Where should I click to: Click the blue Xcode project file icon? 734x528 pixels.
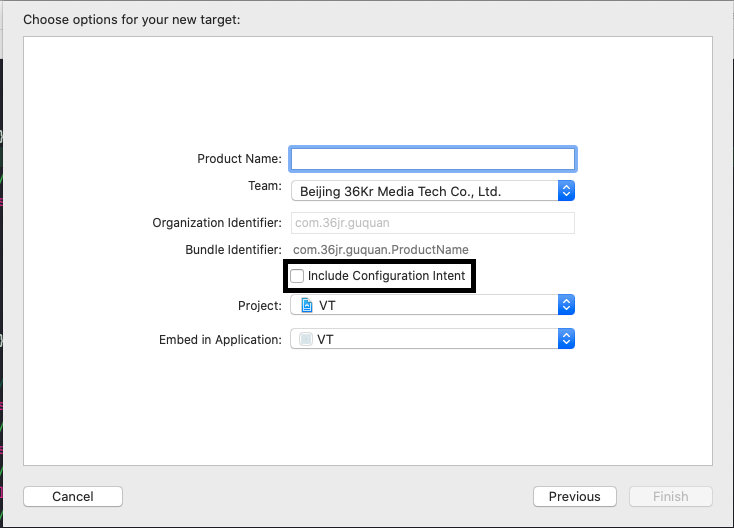tap(307, 305)
